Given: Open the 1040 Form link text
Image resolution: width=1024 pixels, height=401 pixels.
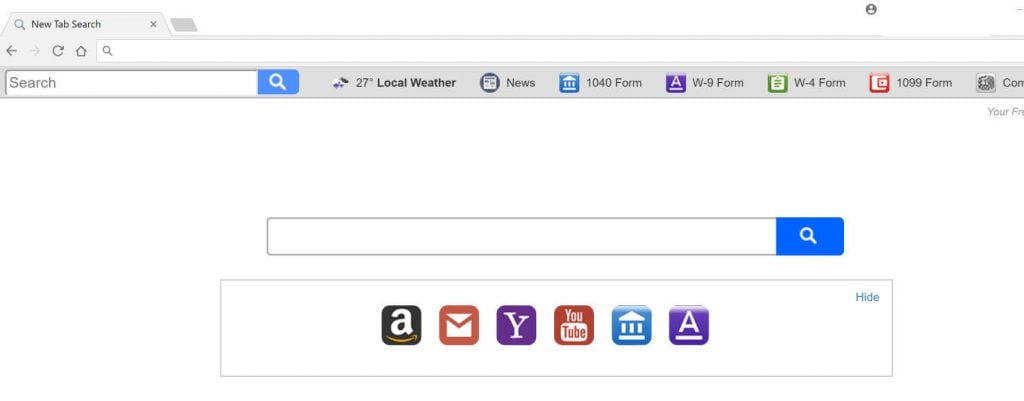Looking at the screenshot, I should click(x=614, y=83).
